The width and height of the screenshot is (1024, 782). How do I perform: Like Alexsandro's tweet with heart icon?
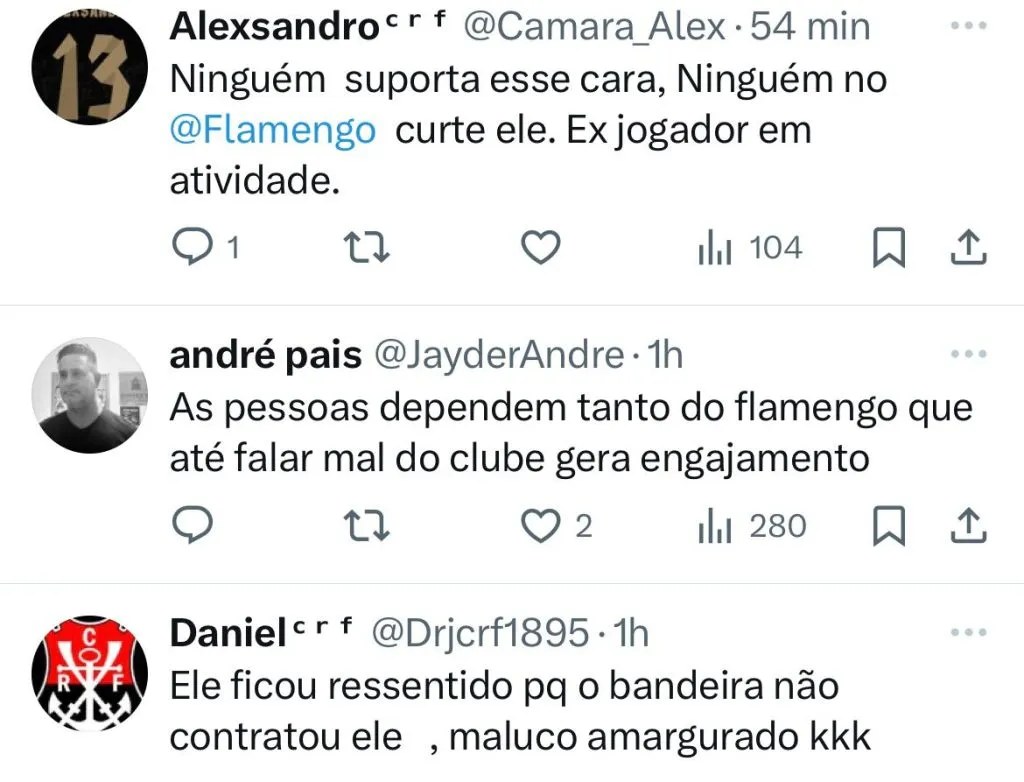tap(541, 248)
